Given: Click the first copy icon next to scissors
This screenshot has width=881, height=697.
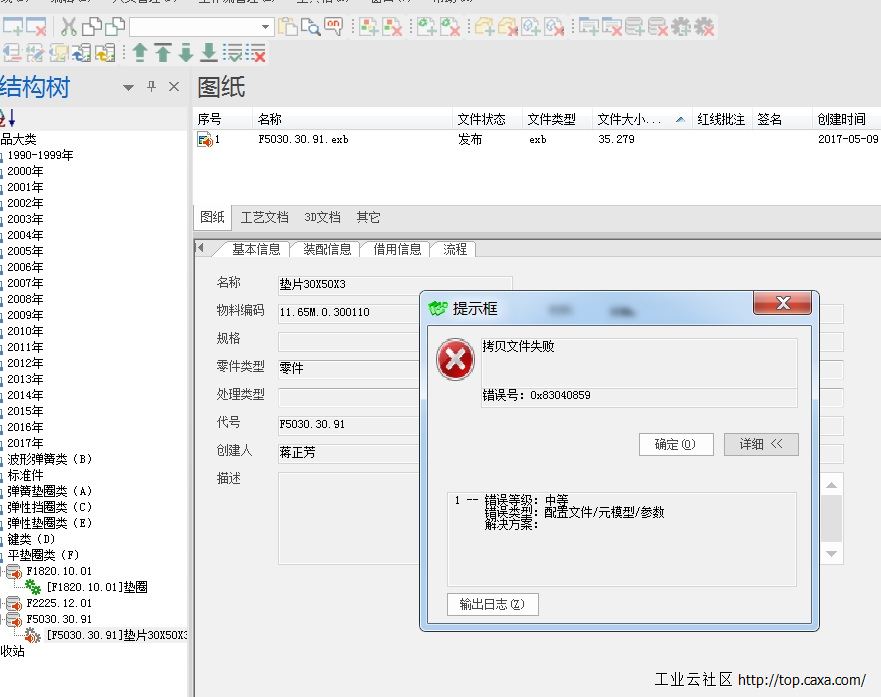Looking at the screenshot, I should (92, 26).
